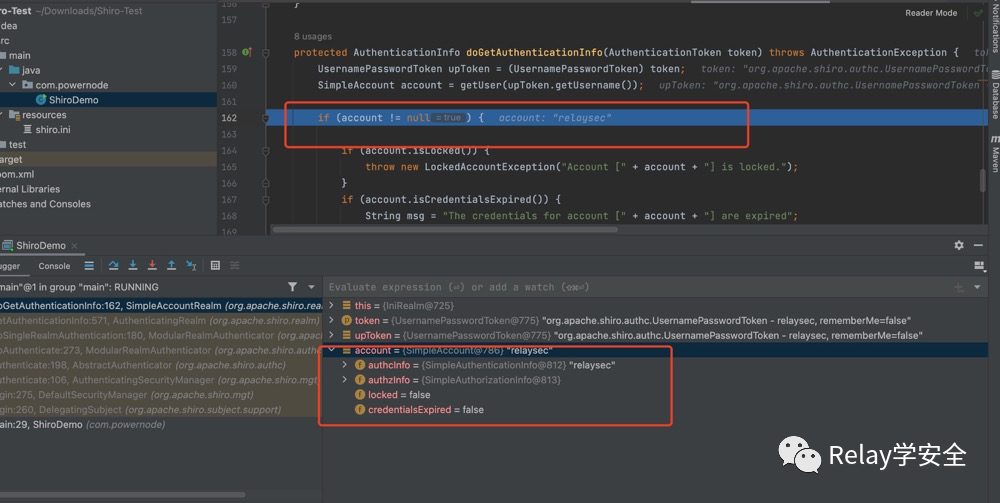The image size is (1000, 503).
Task: Click the editor horizontal scrollbar
Action: coord(445,230)
